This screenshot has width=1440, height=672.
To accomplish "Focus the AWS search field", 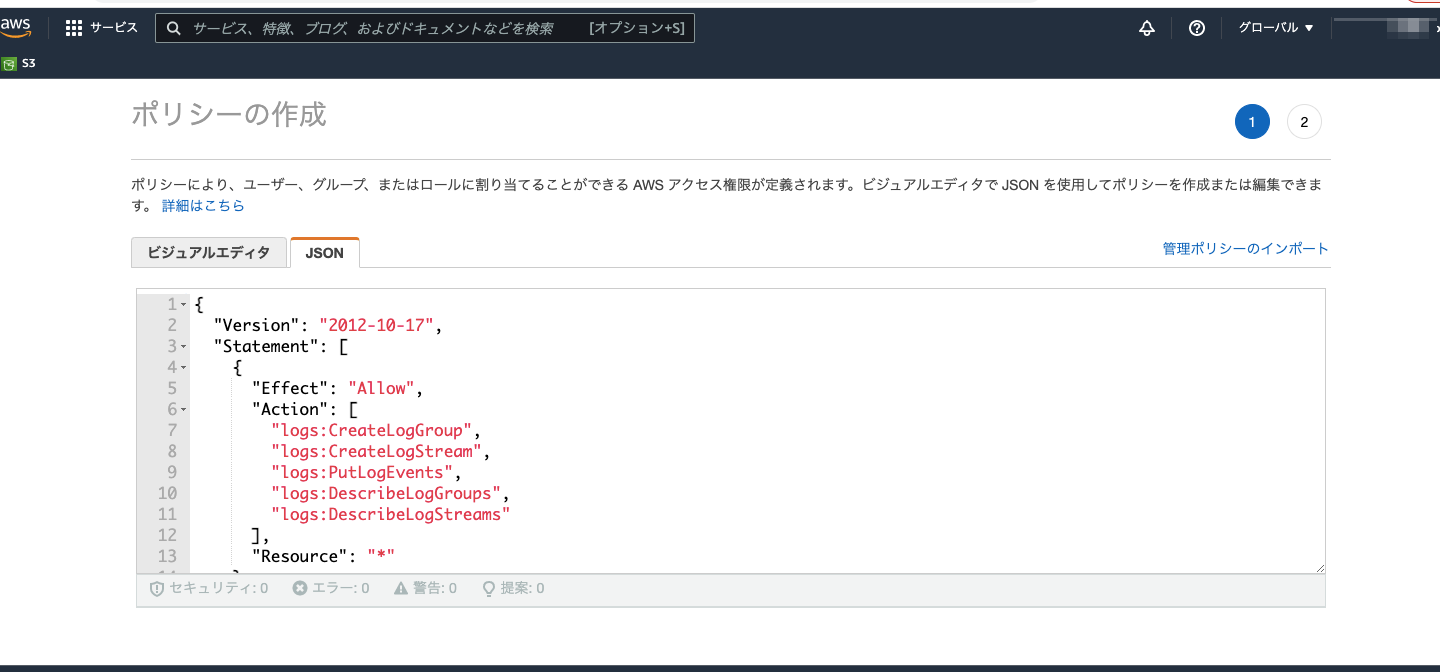I will [424, 28].
